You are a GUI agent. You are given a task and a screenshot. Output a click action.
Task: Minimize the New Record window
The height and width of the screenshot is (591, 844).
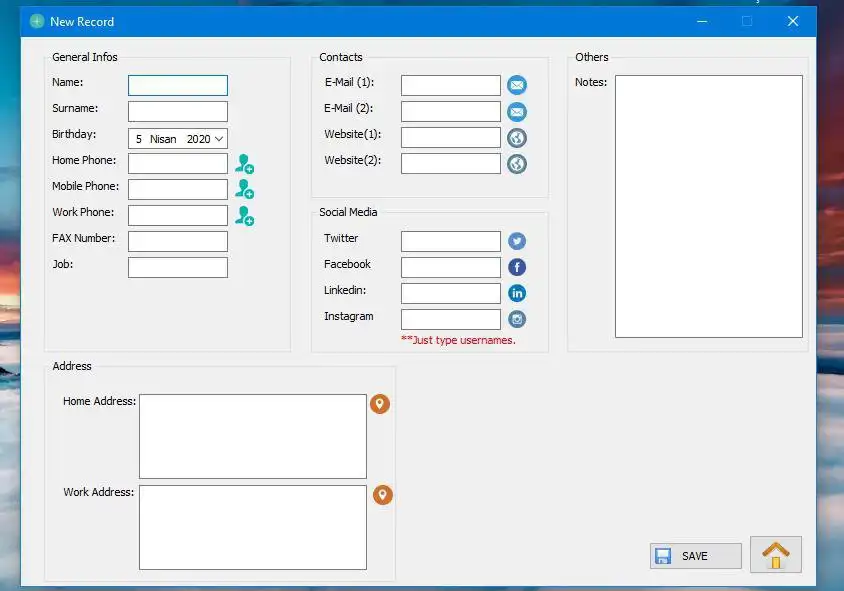(702, 22)
